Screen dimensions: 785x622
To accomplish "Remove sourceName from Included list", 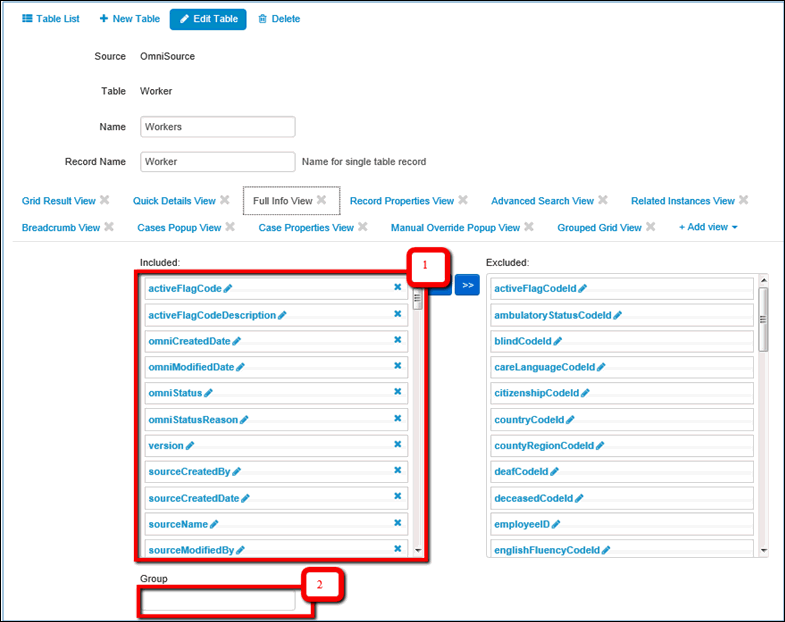I will click(x=397, y=522).
